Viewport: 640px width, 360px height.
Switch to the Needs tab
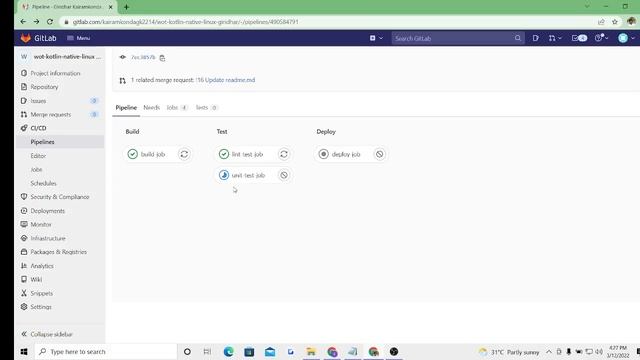tap(151, 108)
